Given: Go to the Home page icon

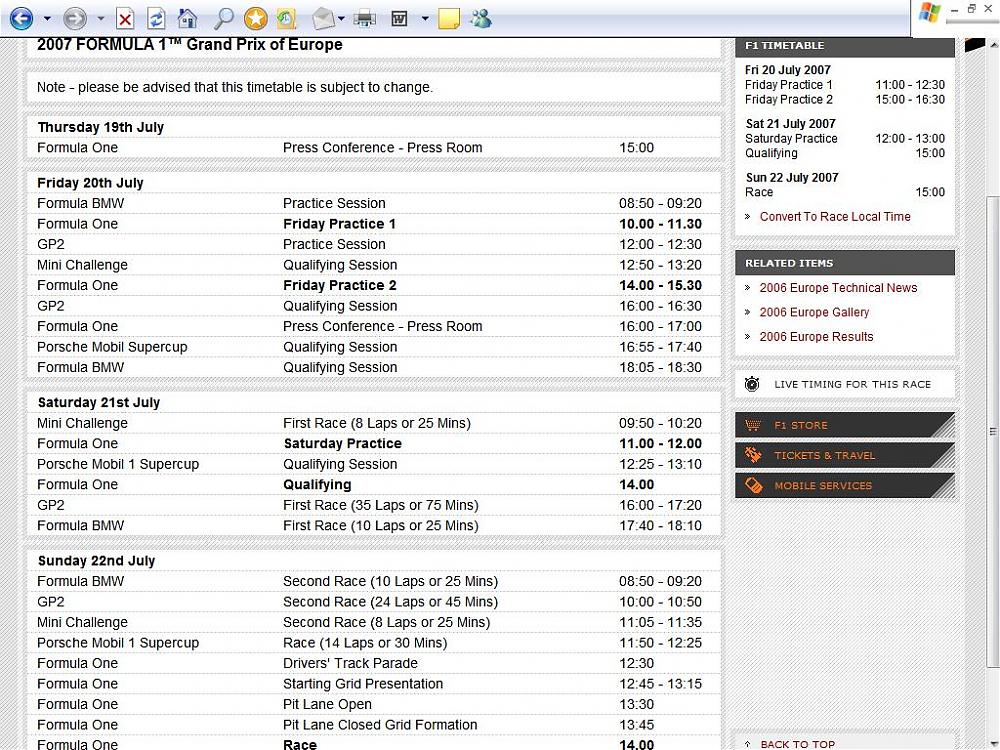Looking at the screenshot, I should (187, 18).
